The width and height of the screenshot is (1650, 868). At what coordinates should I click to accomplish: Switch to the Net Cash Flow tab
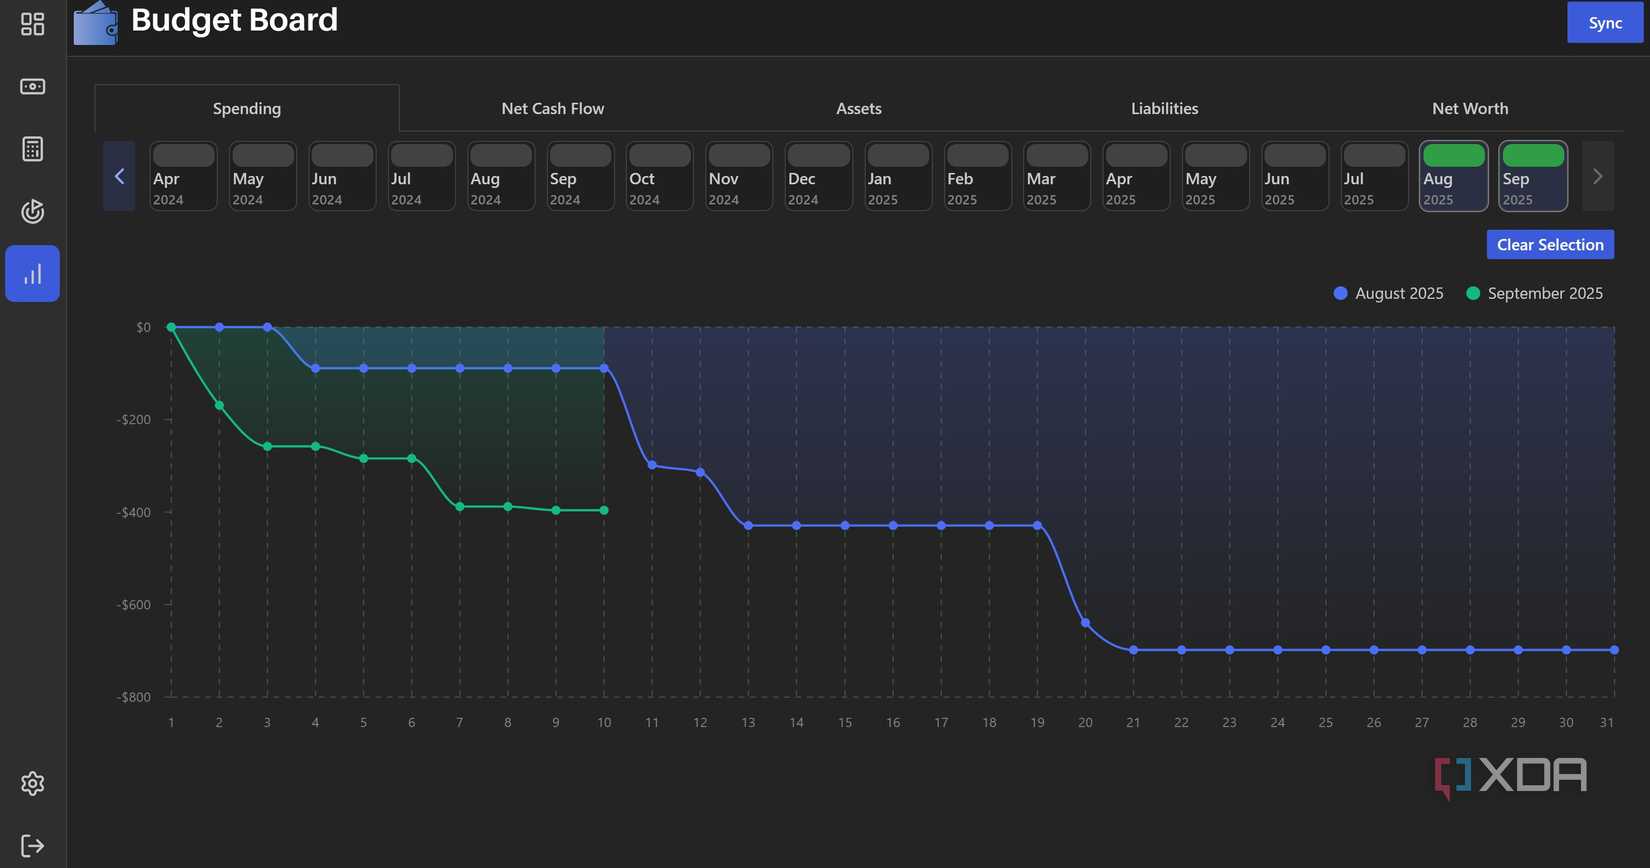[x=553, y=108]
